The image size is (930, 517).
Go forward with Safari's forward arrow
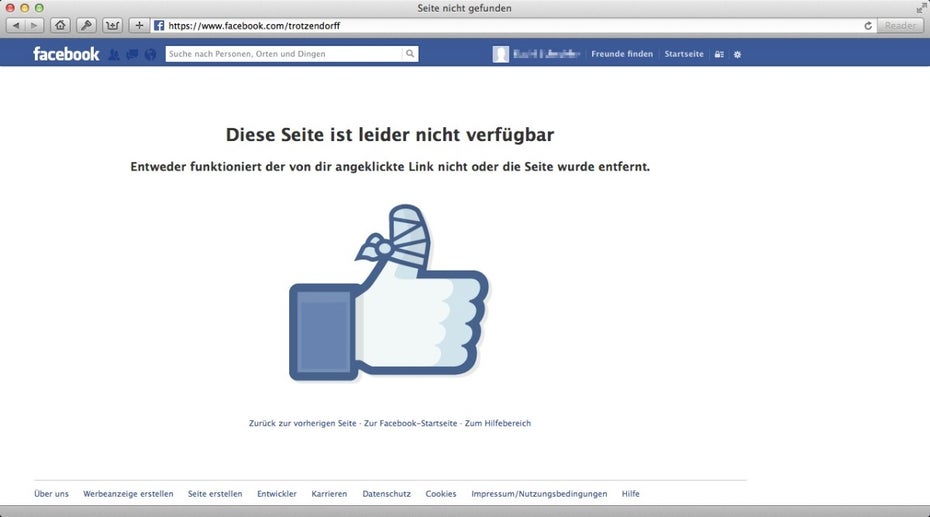coord(34,25)
